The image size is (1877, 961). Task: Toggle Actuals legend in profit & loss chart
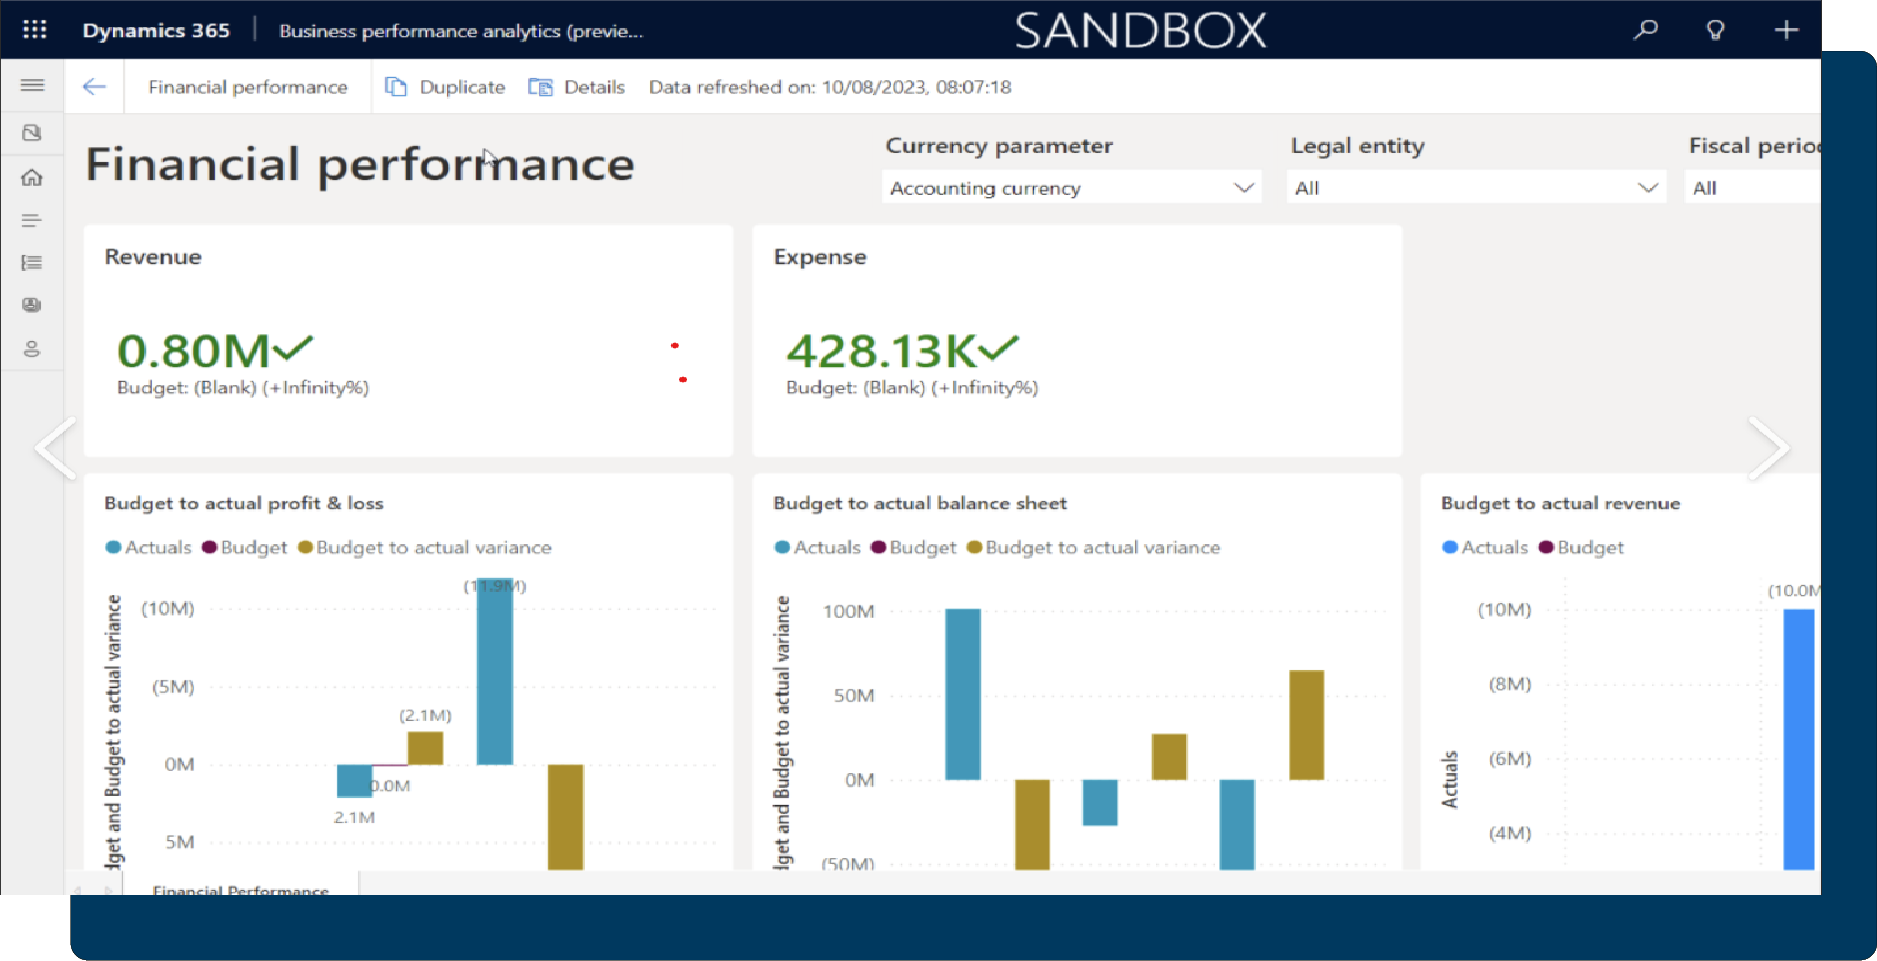click(148, 547)
